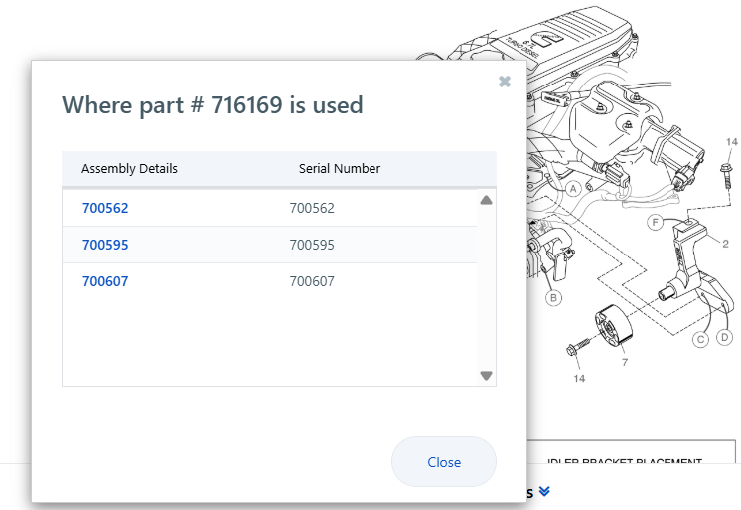Click the idler pulley wheel in diagram
This screenshot has width=741, height=510.
[610, 325]
